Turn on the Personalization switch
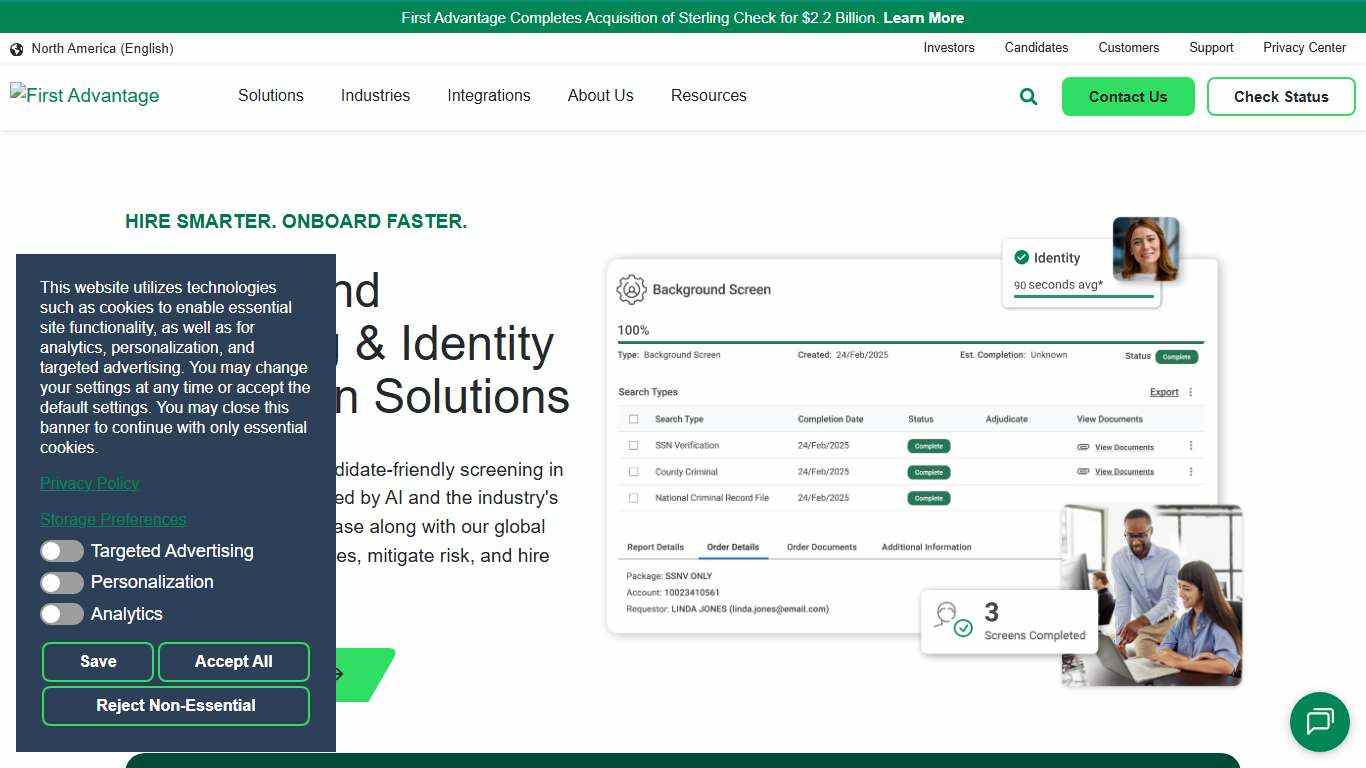 (62, 582)
